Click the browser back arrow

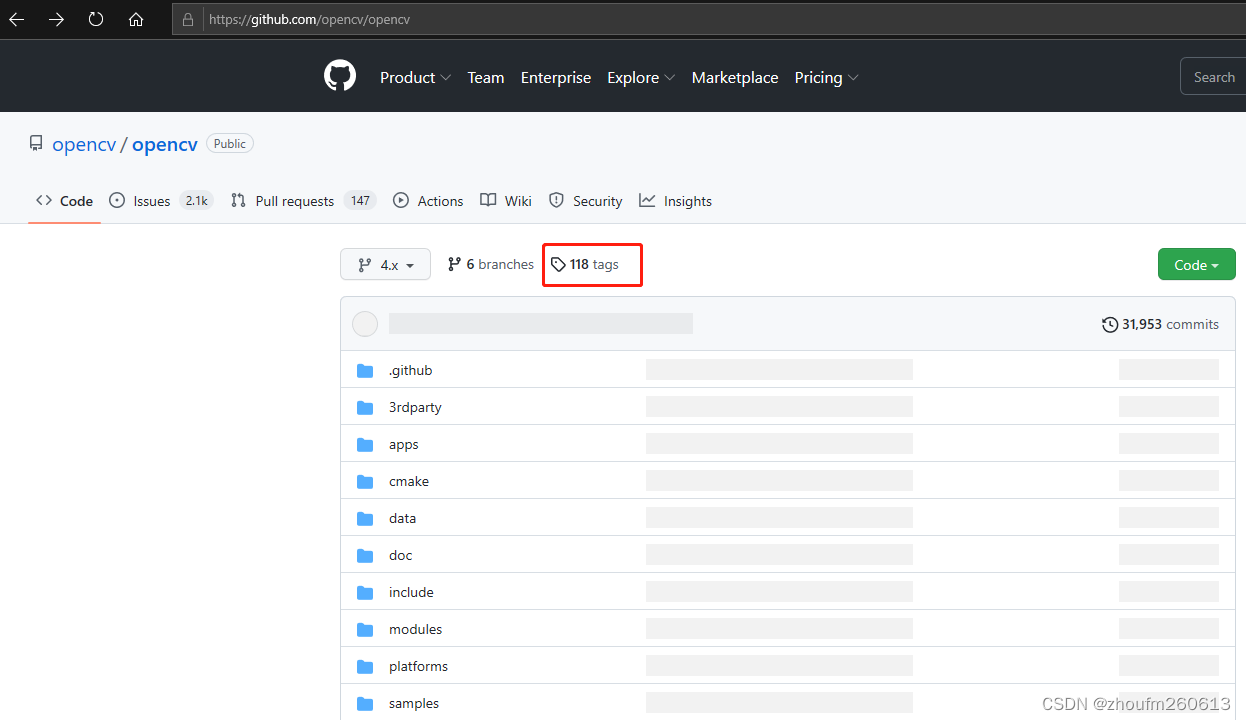17,20
